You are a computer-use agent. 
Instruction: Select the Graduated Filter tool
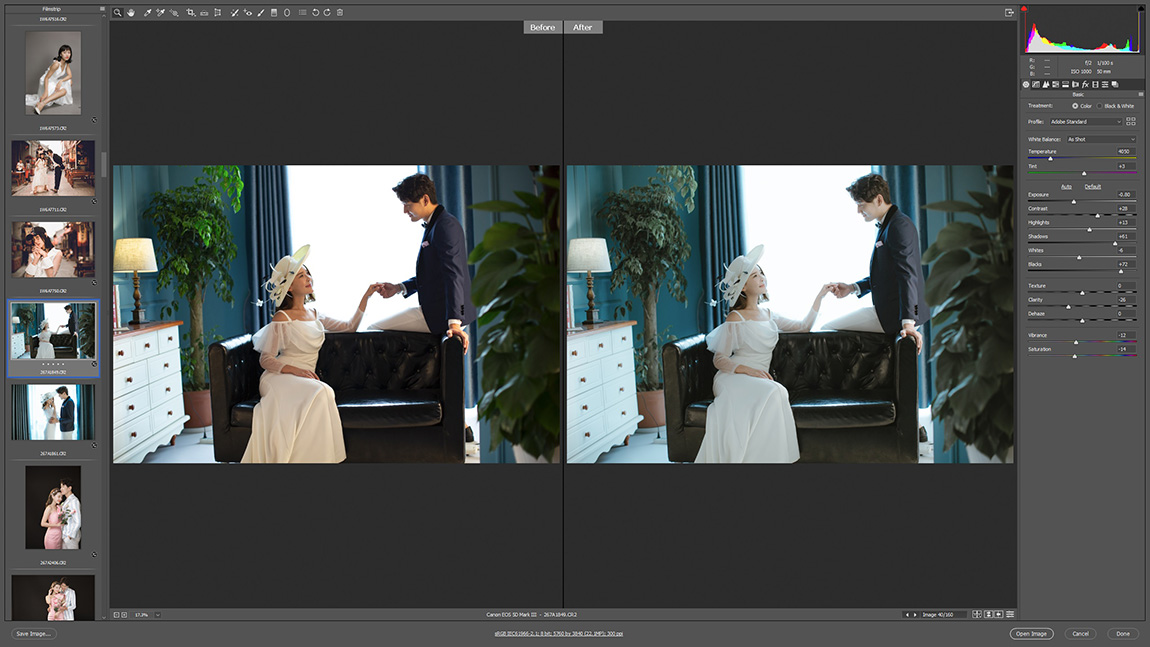274,12
